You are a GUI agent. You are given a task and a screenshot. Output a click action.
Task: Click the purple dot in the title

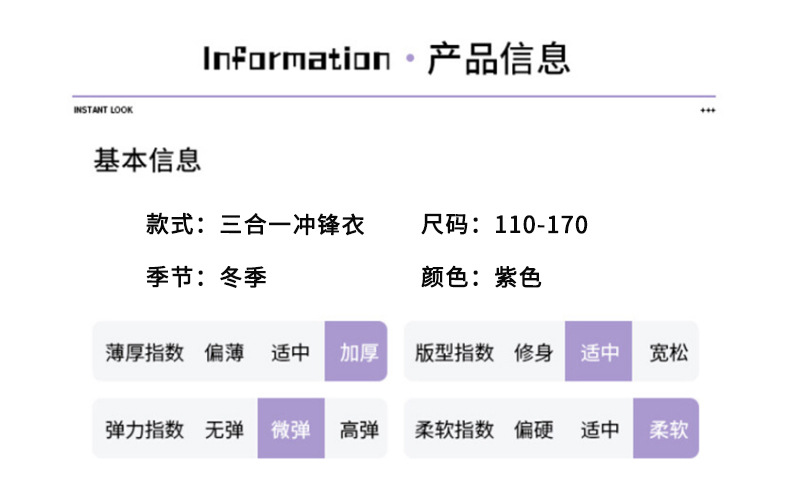pos(408,58)
